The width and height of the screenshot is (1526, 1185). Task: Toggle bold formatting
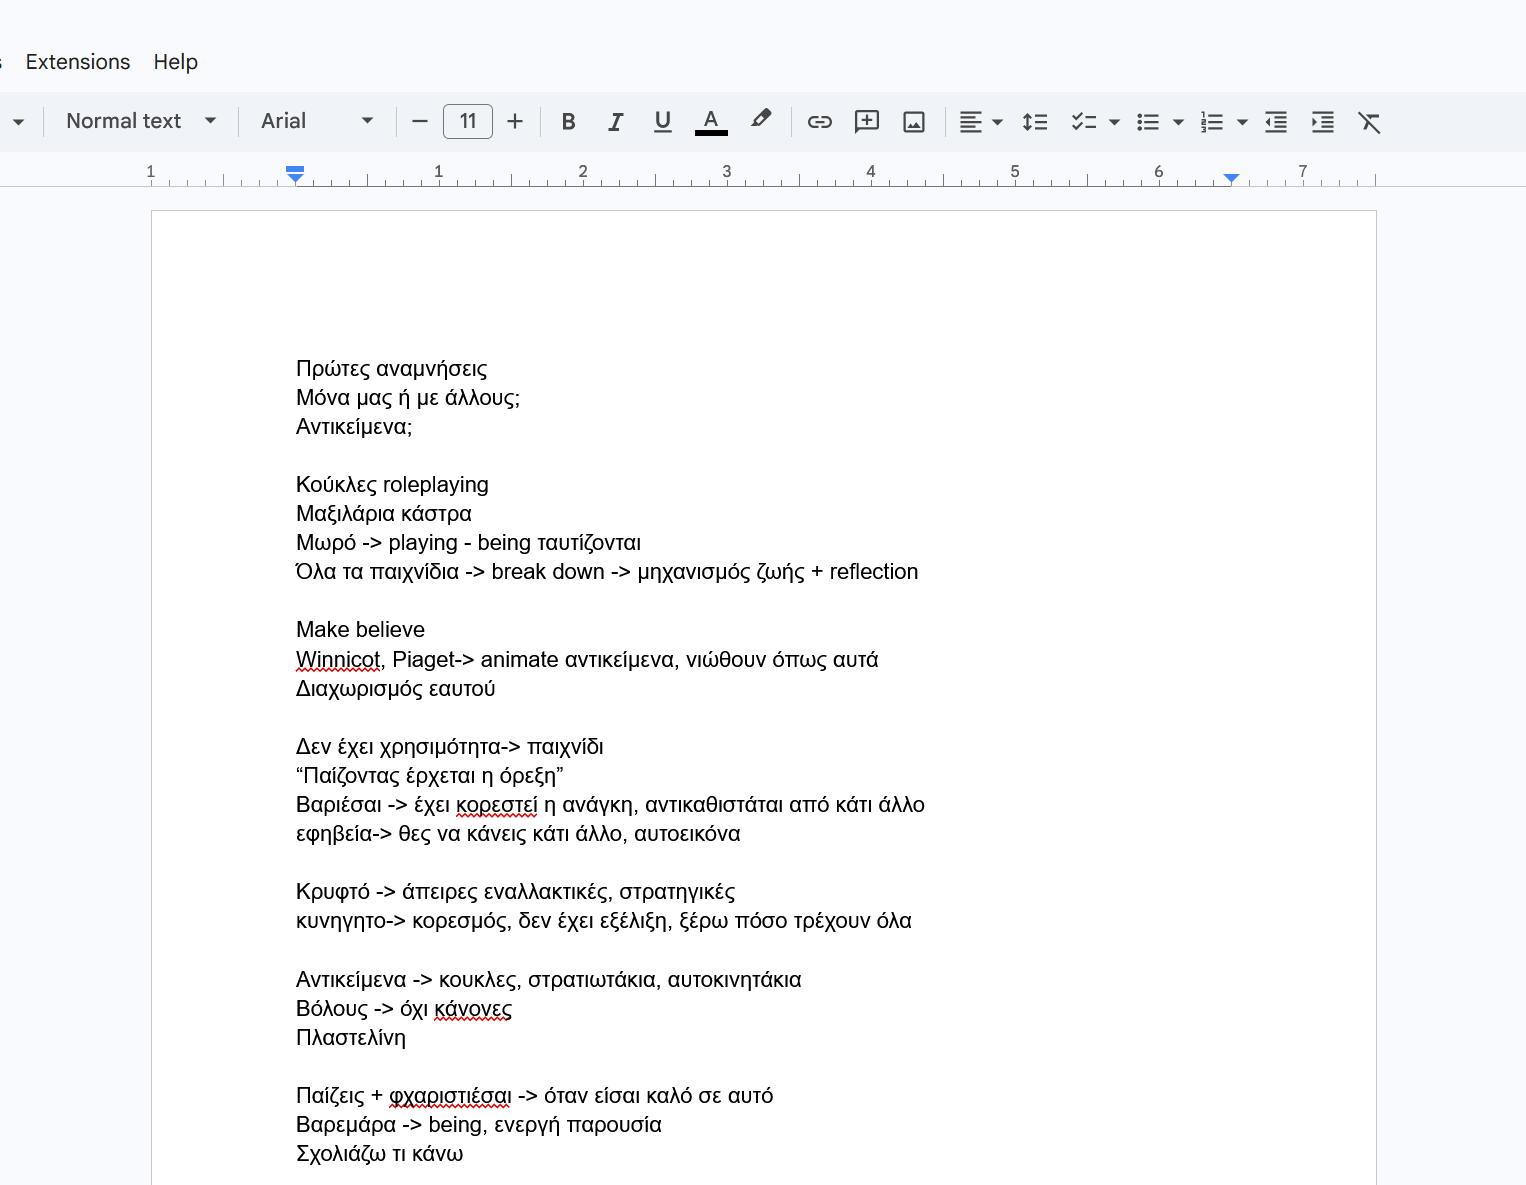(568, 122)
